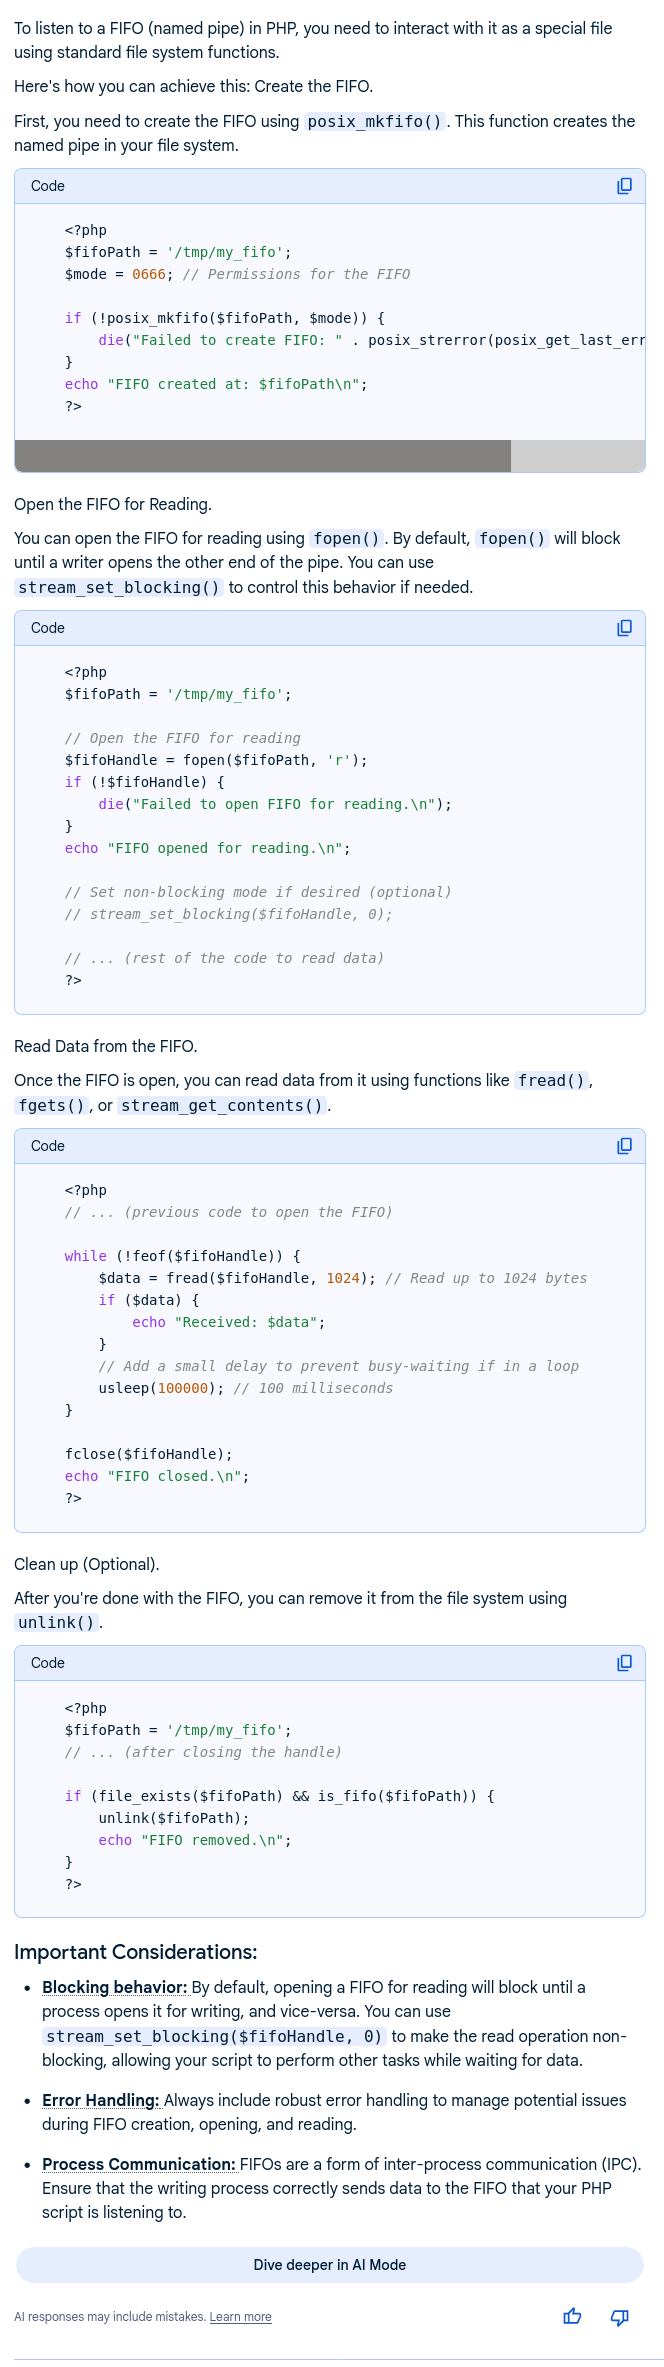Copy the fread while-loop code block
This screenshot has height=2367, width=664.
624,1146
